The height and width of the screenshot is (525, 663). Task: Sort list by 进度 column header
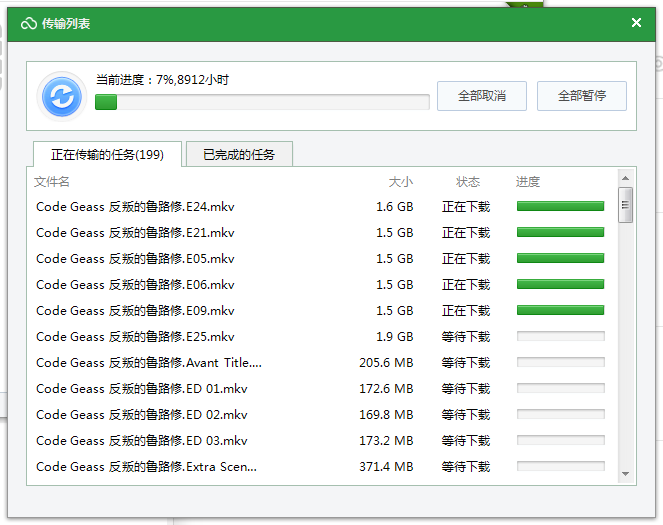tap(528, 182)
